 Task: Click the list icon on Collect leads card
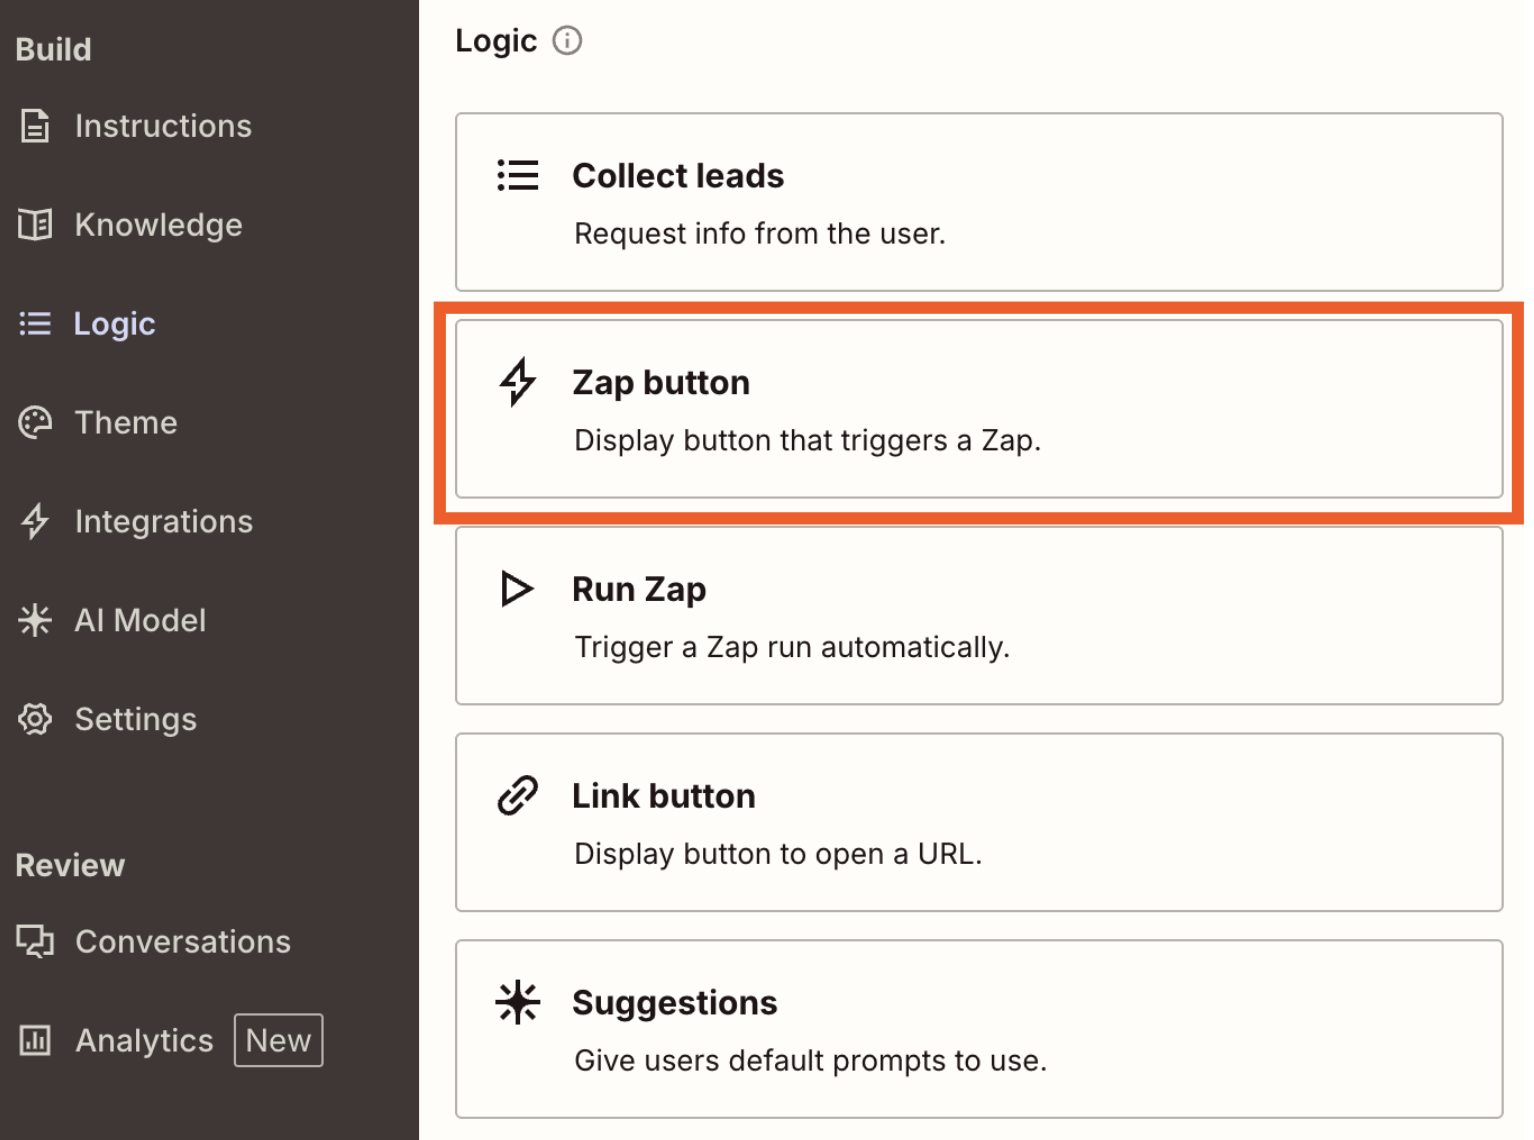517,175
